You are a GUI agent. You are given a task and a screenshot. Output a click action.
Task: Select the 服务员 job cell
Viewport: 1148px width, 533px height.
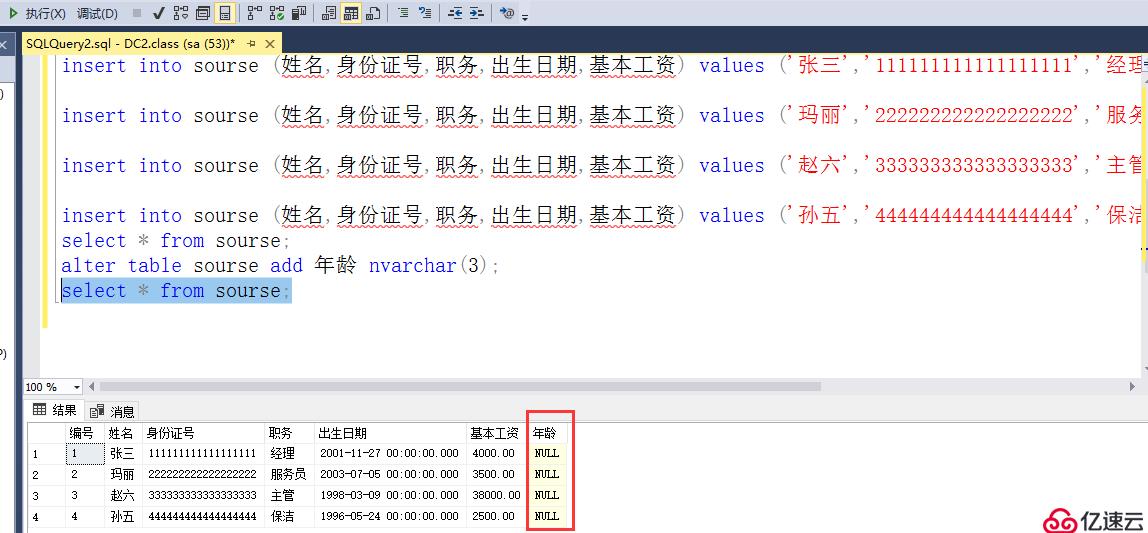(290, 474)
